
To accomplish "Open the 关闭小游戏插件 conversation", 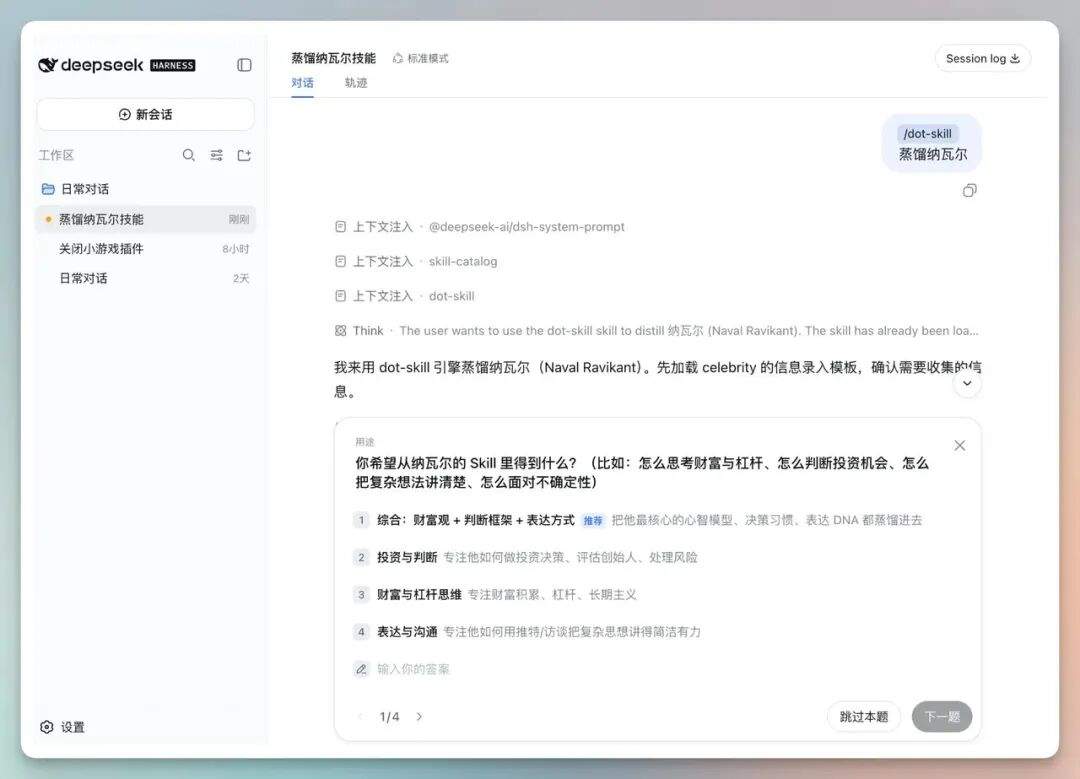I will [145, 249].
